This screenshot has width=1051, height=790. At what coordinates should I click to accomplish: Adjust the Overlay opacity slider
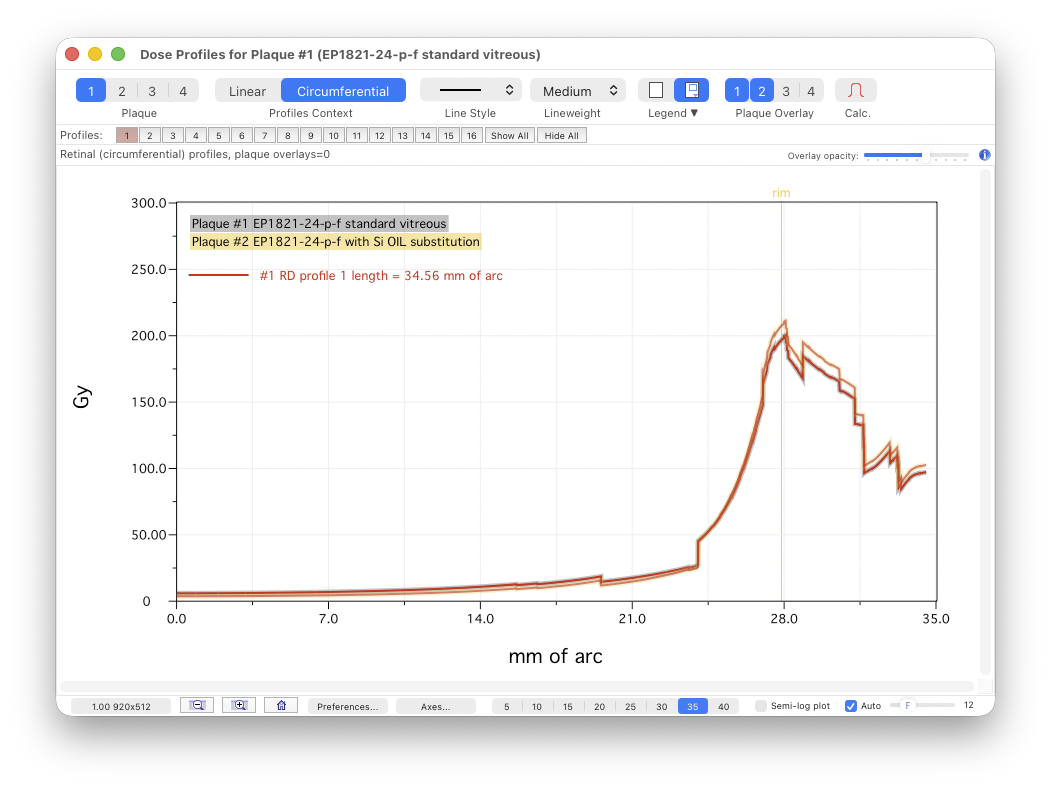pos(915,155)
